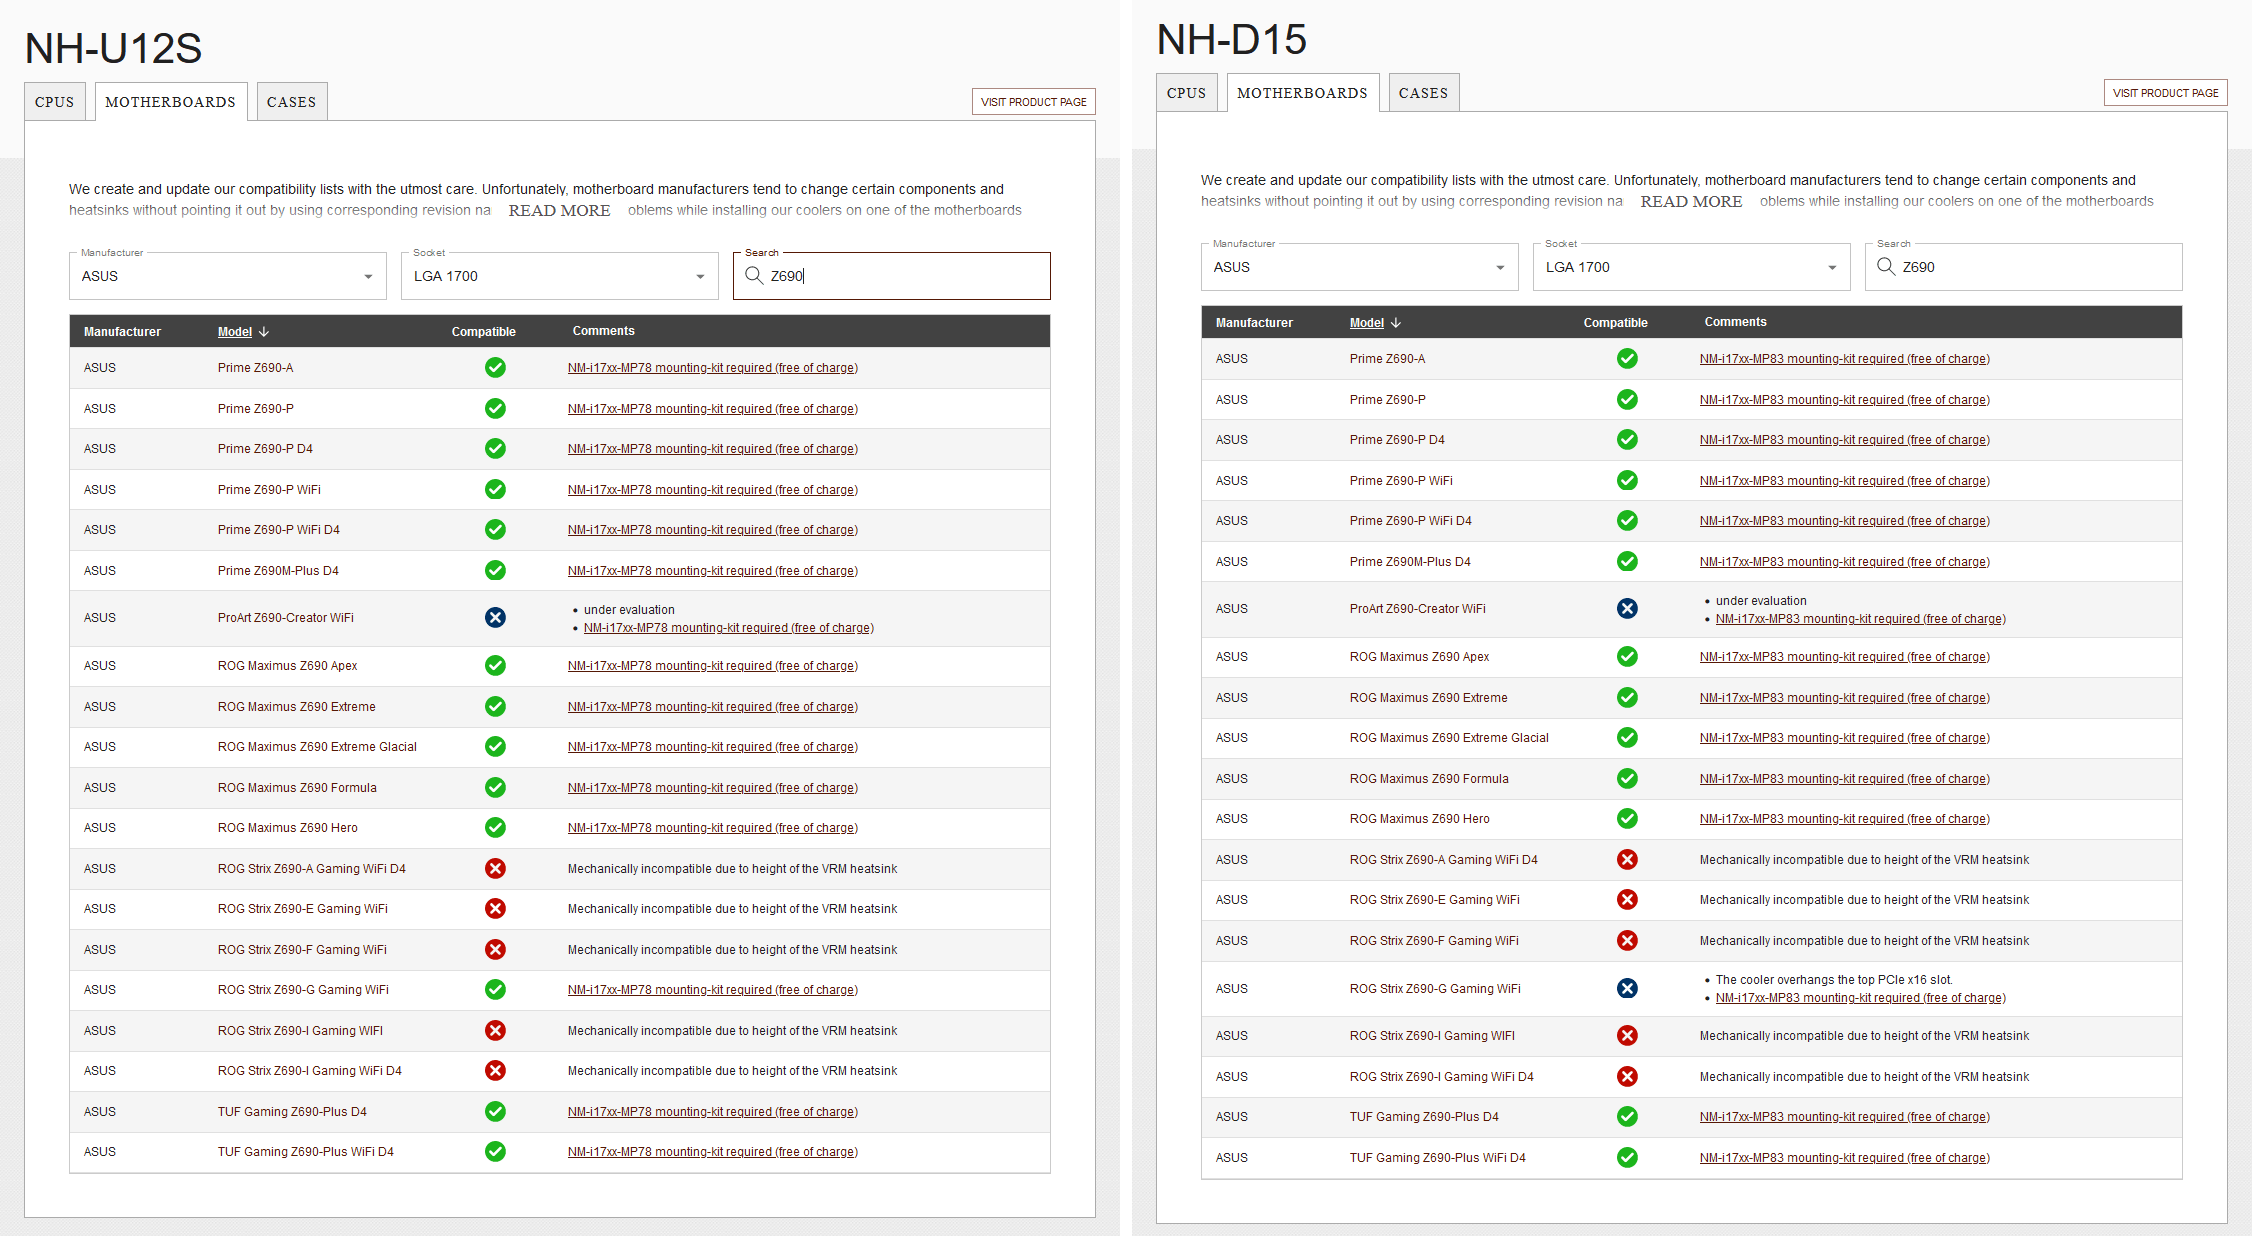Screen dimensions: 2252x1236
Task: Open Socket LGA 1700 dropdown in NH-D15 panel
Action: pos(1692,267)
